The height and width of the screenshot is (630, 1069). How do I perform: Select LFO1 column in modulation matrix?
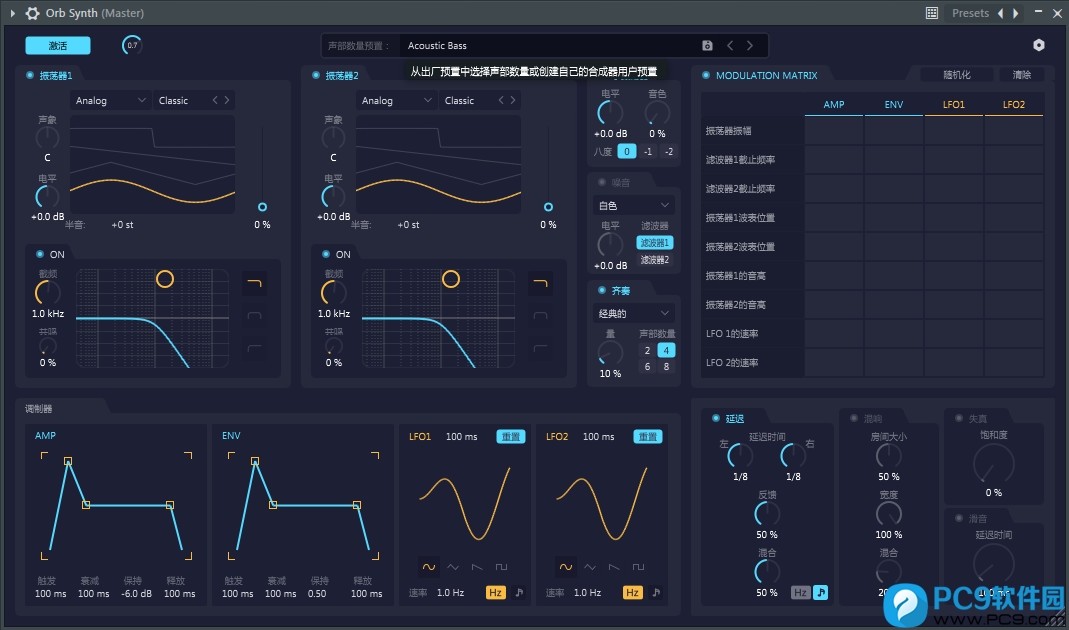coord(954,104)
